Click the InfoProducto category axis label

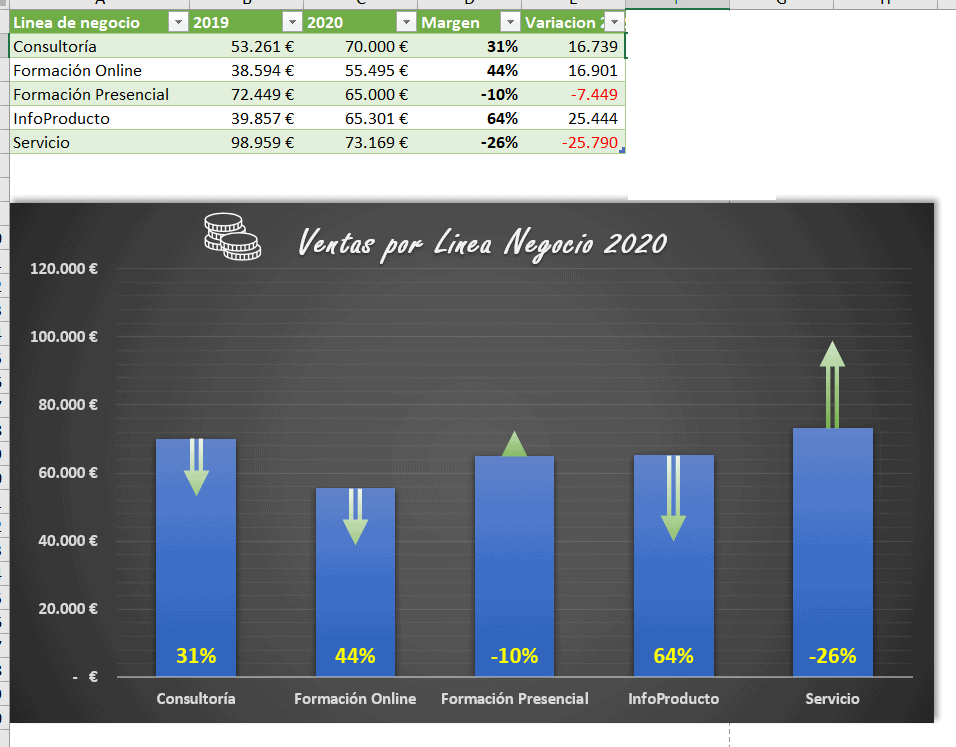[x=674, y=699]
